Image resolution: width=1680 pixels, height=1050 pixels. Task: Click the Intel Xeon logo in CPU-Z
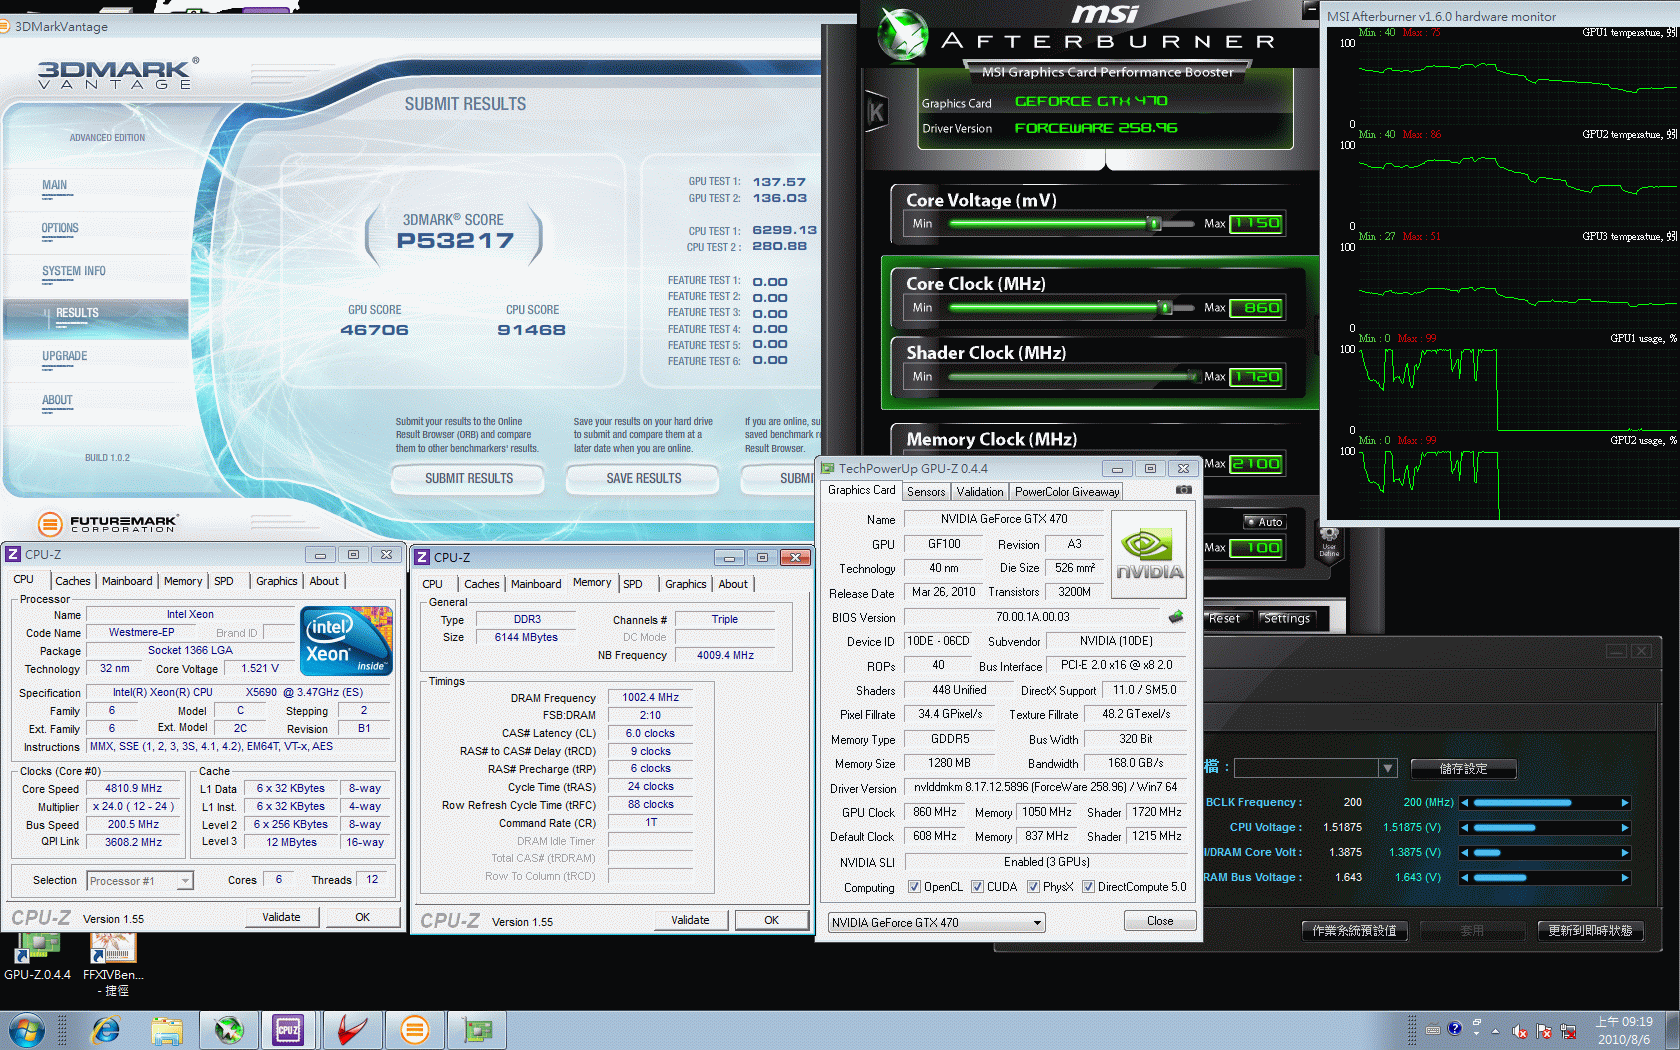click(x=347, y=641)
